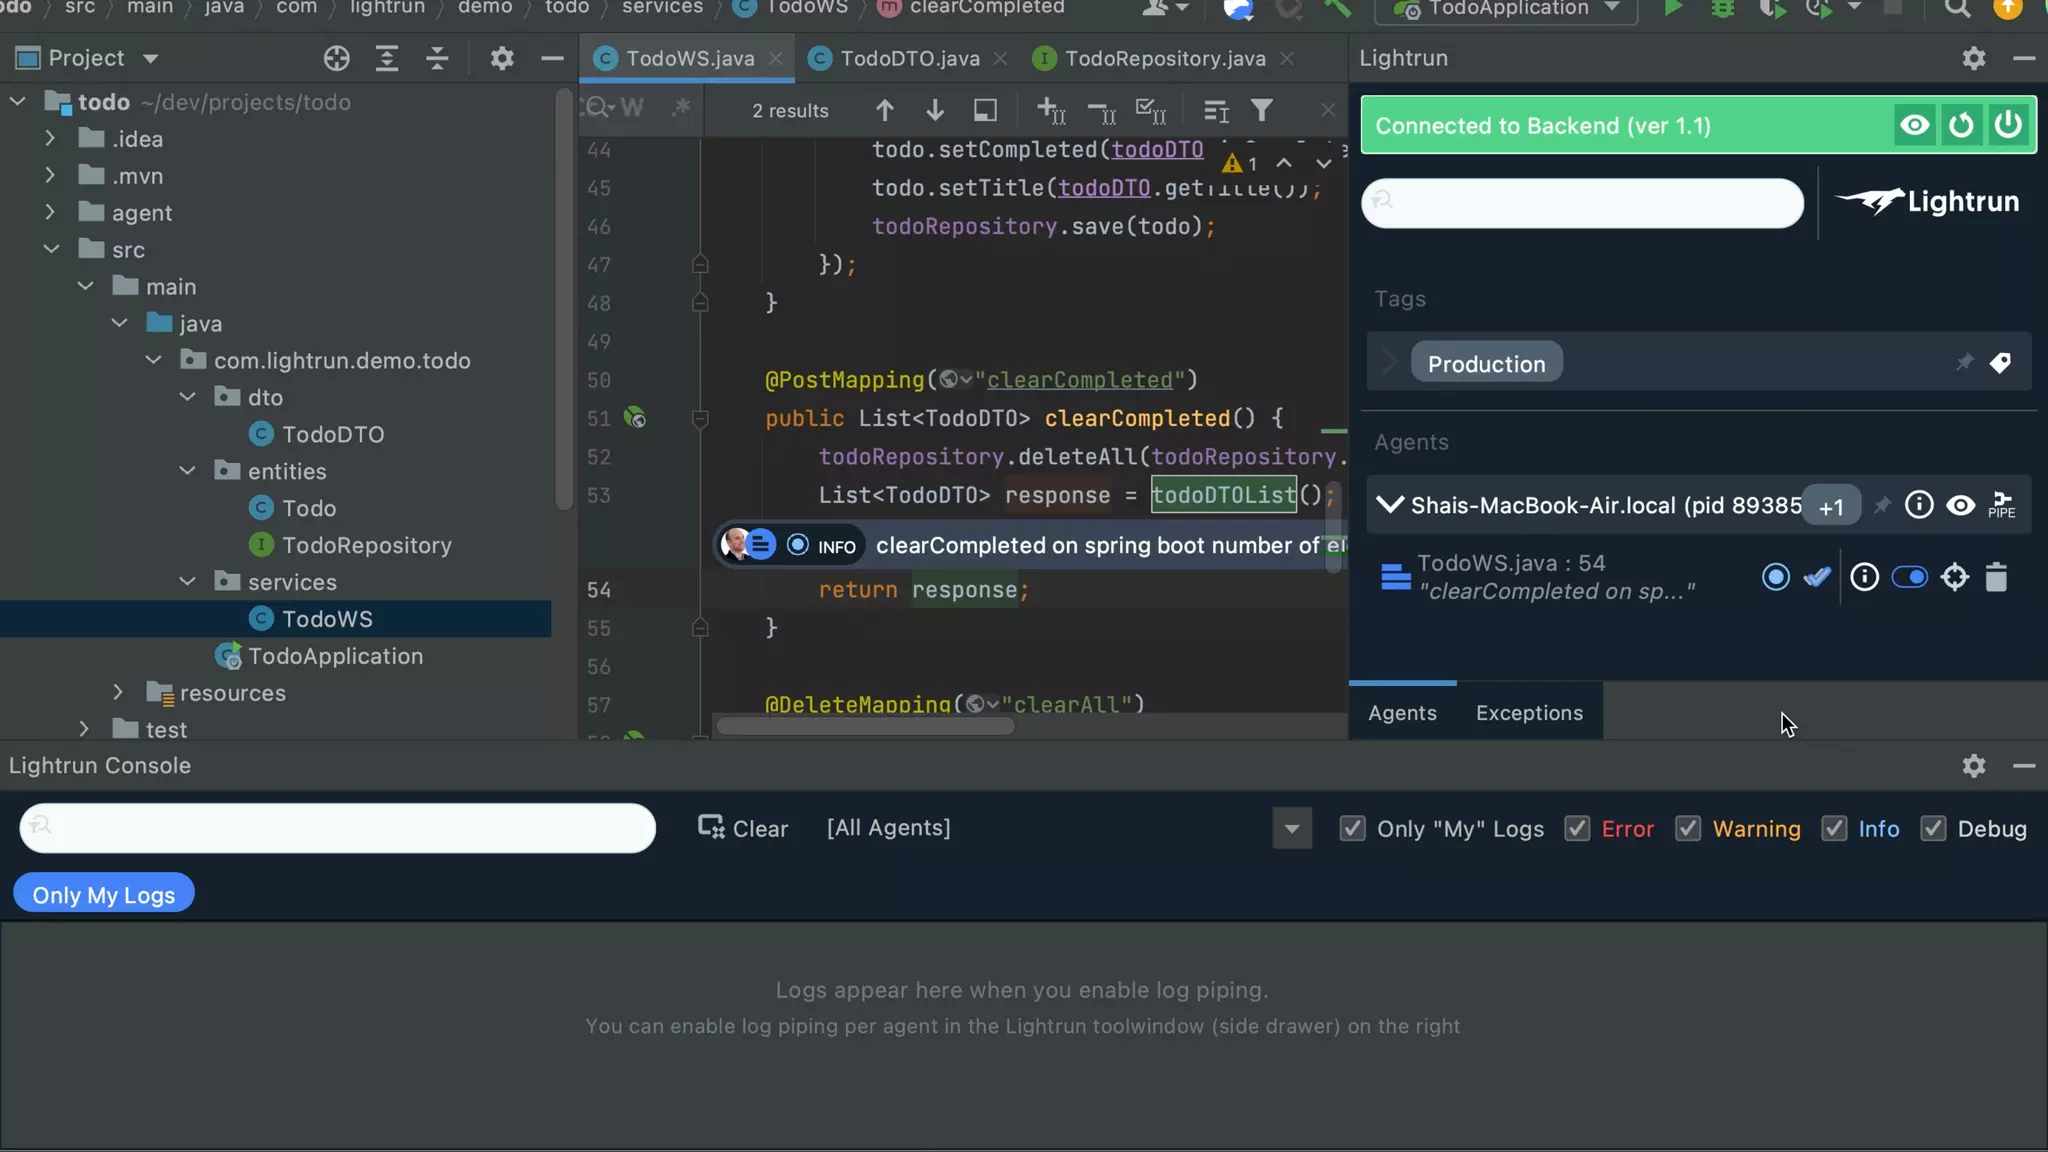Viewport: 2048px width, 1152px height.
Task: Click the PIPE log piping icon
Action: (x=2002, y=505)
